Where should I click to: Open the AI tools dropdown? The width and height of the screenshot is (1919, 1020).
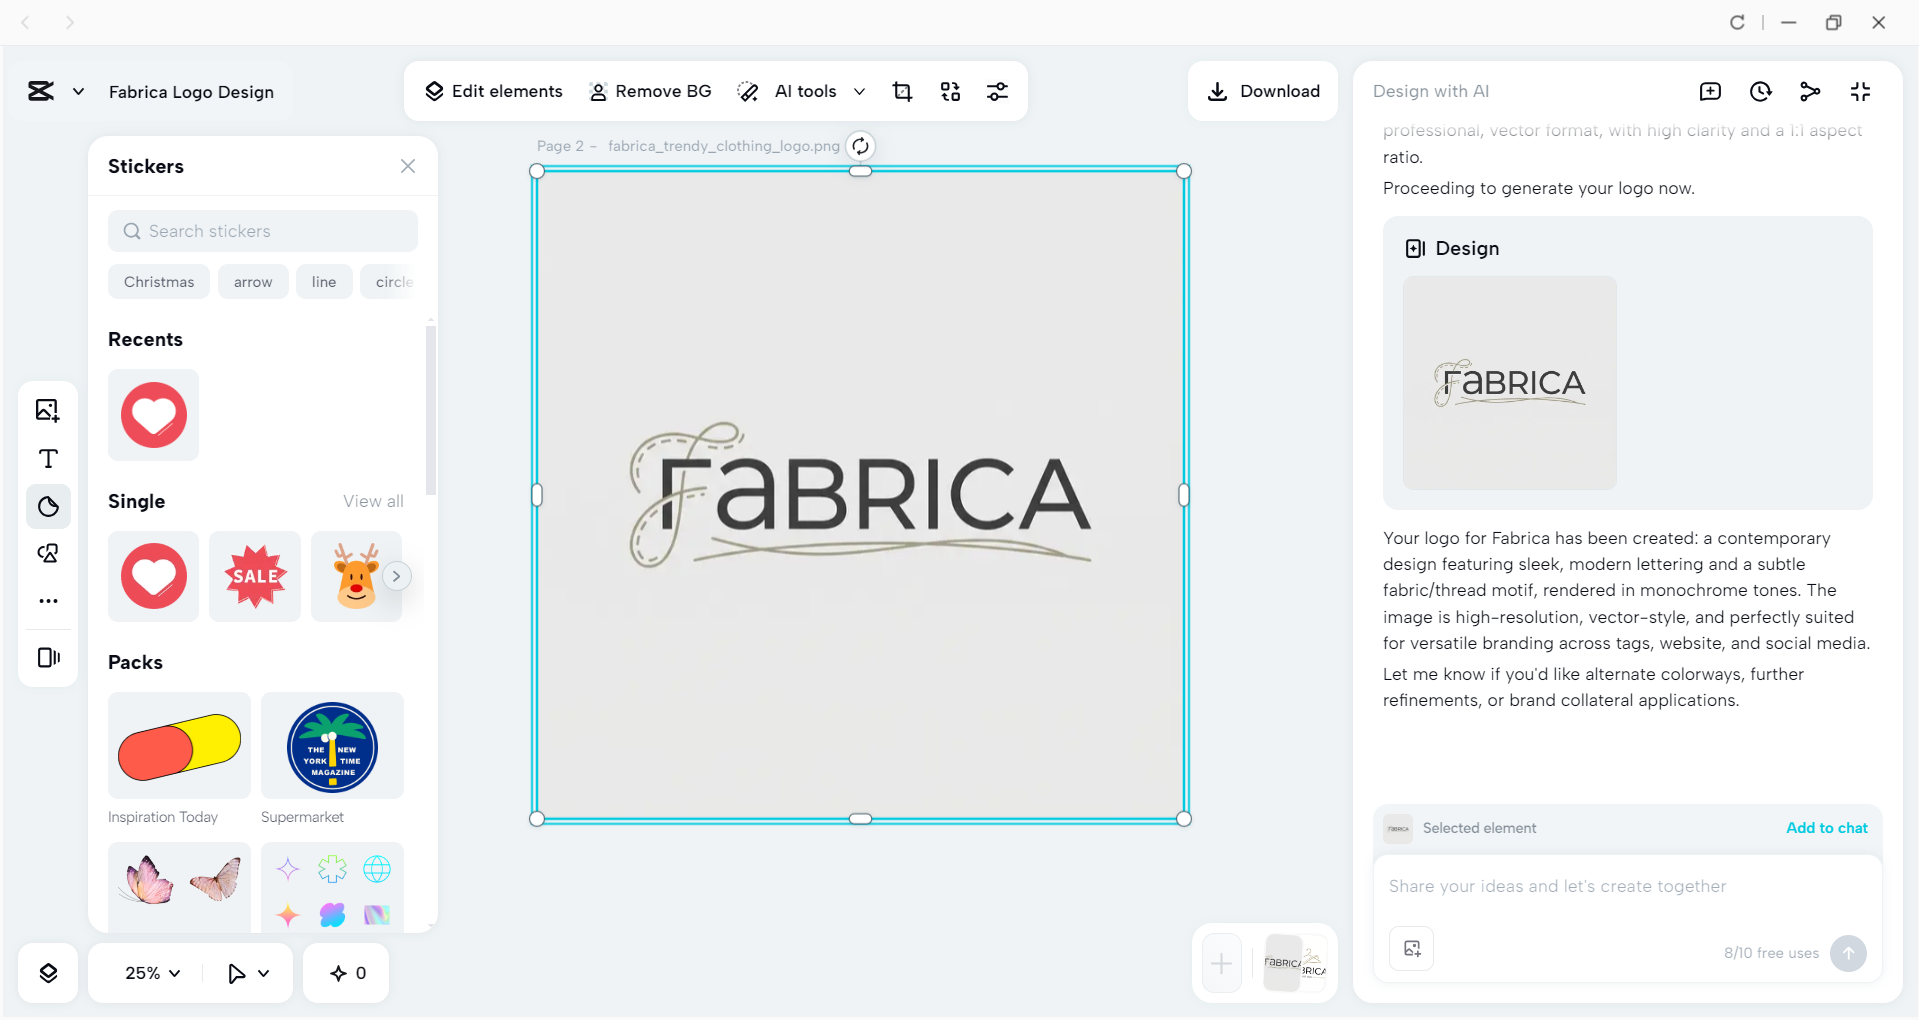(859, 91)
